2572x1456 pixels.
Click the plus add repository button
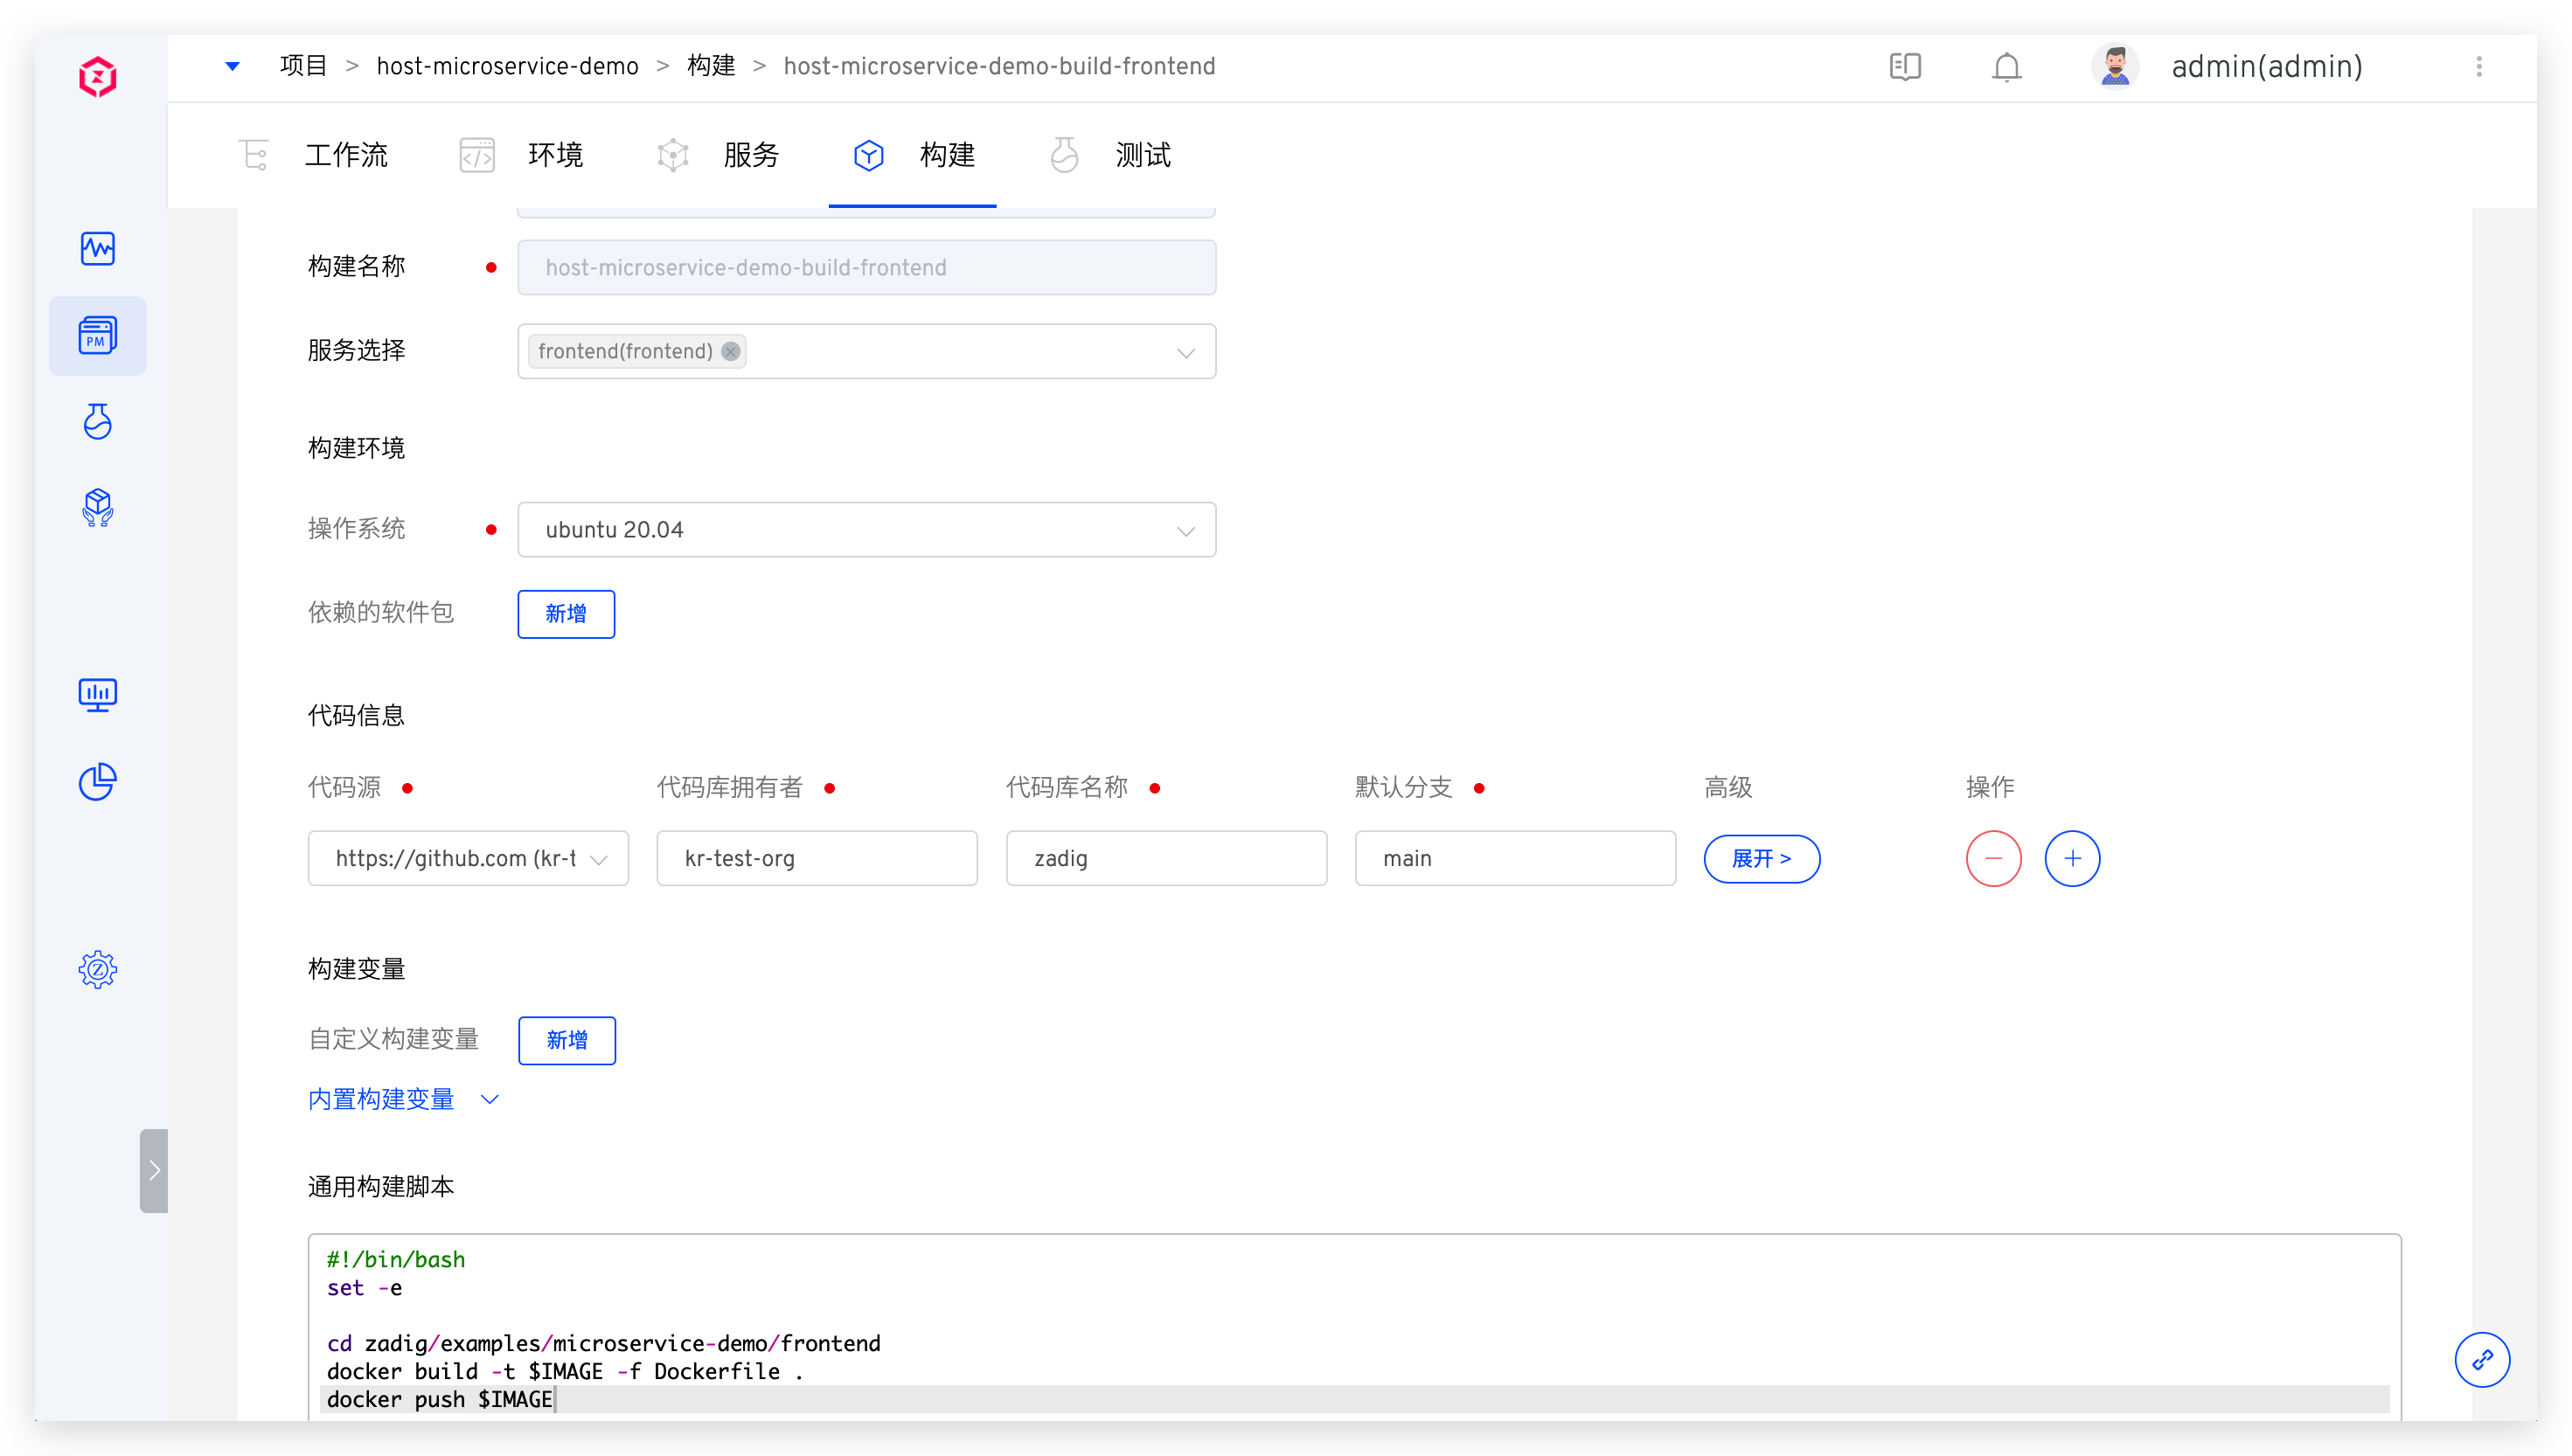[2072, 857]
